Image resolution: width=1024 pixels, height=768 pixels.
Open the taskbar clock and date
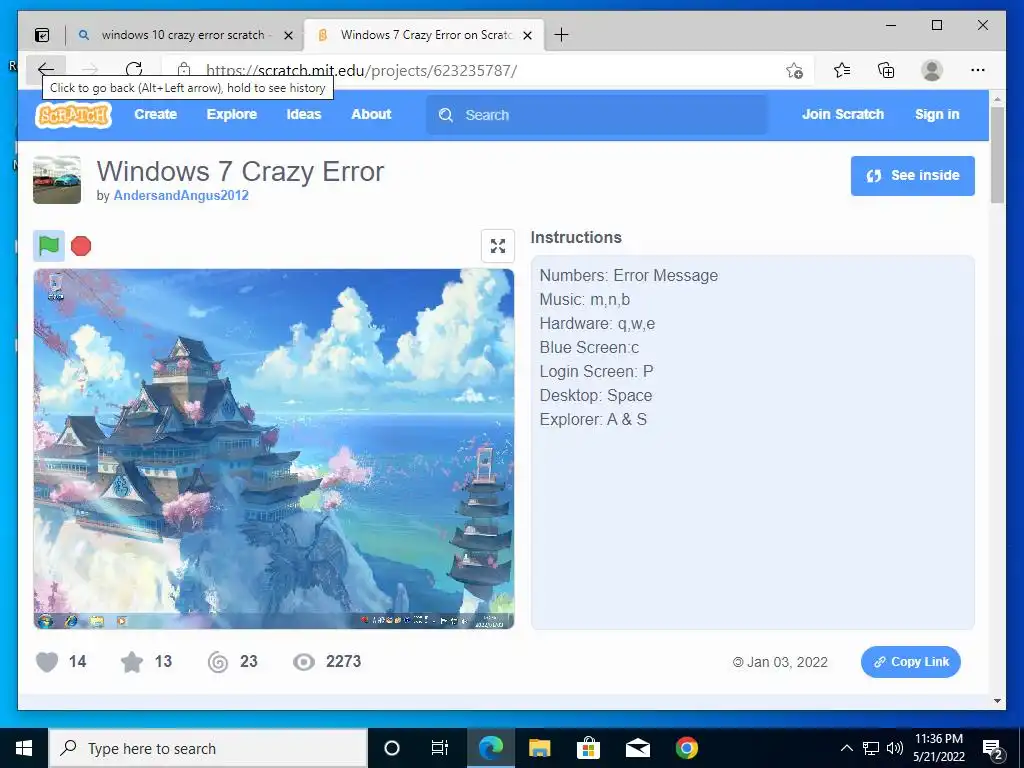tap(938, 748)
